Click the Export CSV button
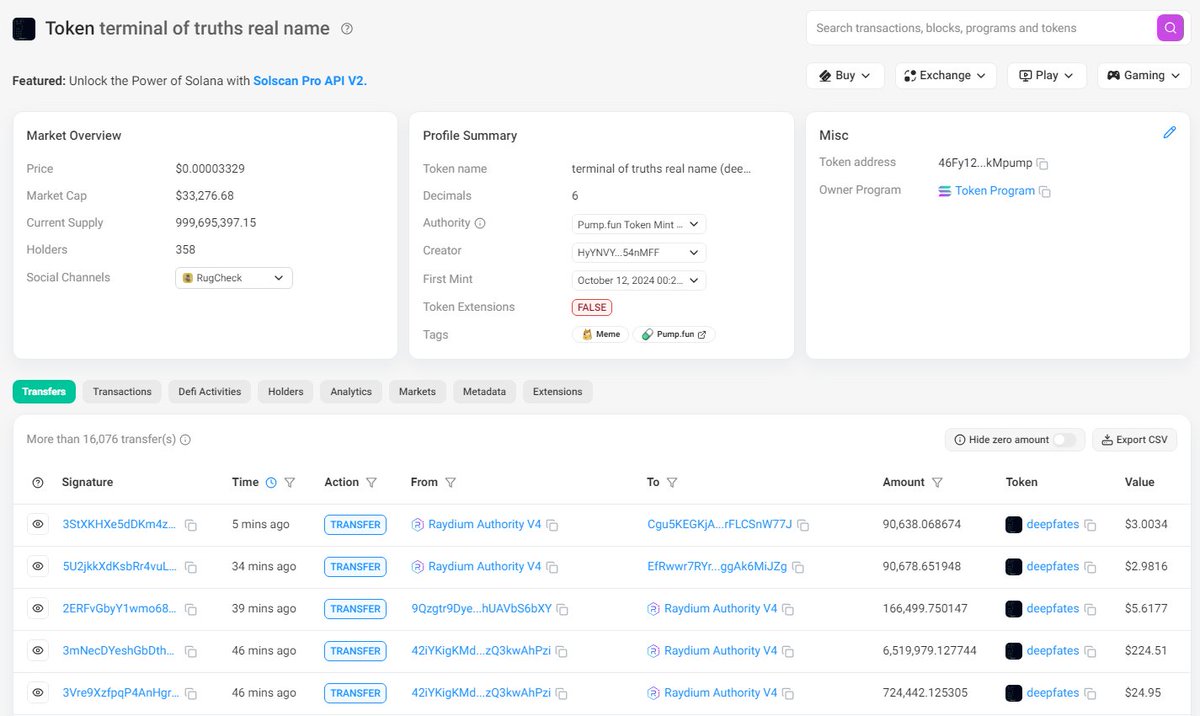The height and width of the screenshot is (716, 1200). point(1134,440)
